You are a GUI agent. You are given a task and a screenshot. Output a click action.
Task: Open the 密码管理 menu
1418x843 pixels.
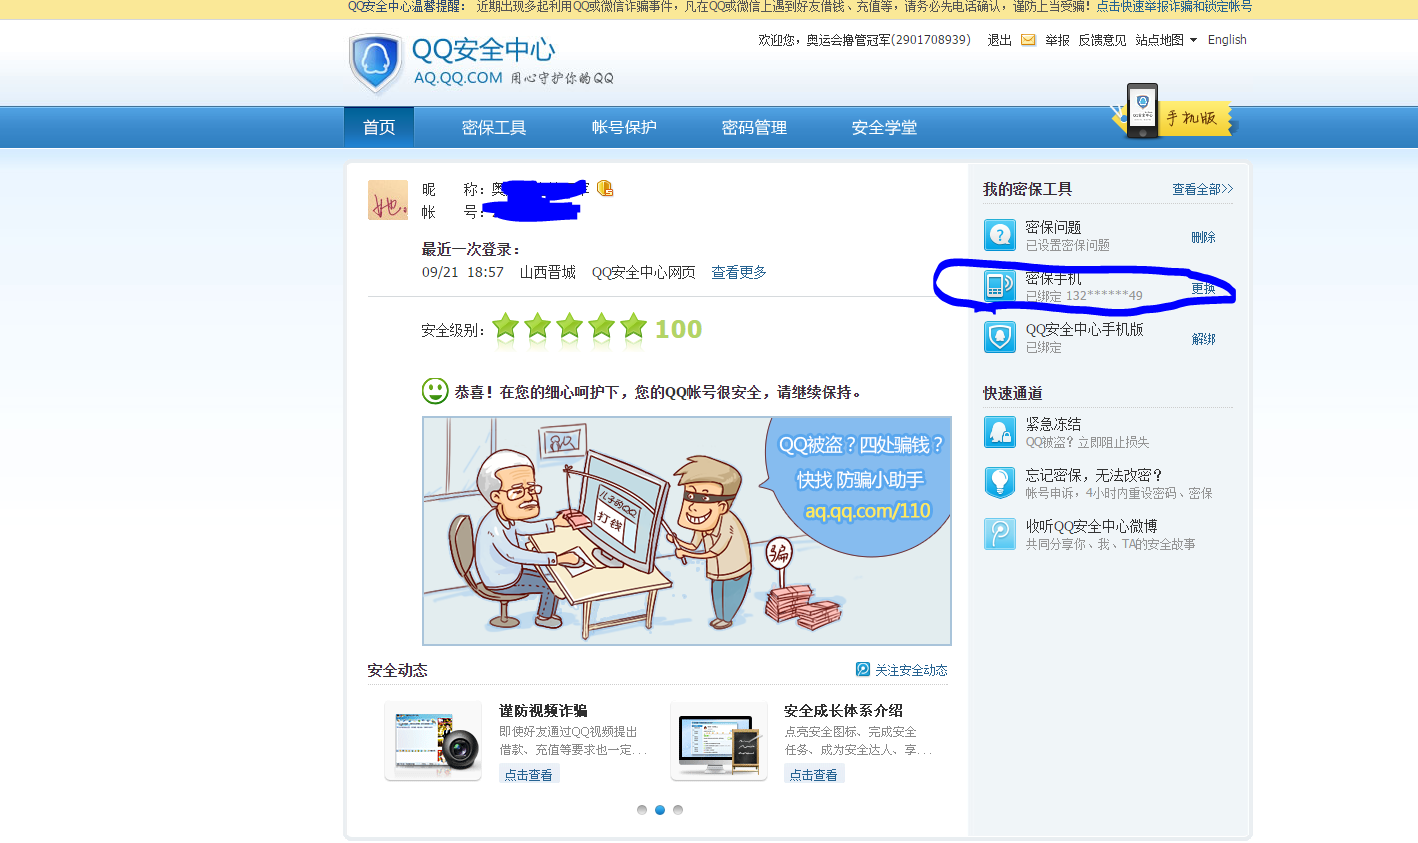pos(754,127)
